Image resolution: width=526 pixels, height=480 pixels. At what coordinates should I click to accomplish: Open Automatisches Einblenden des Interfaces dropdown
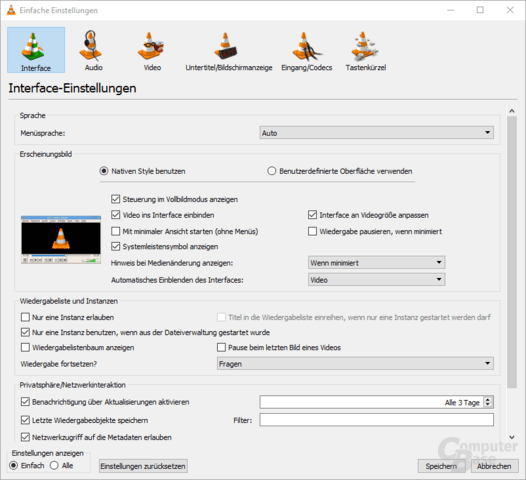click(376, 280)
